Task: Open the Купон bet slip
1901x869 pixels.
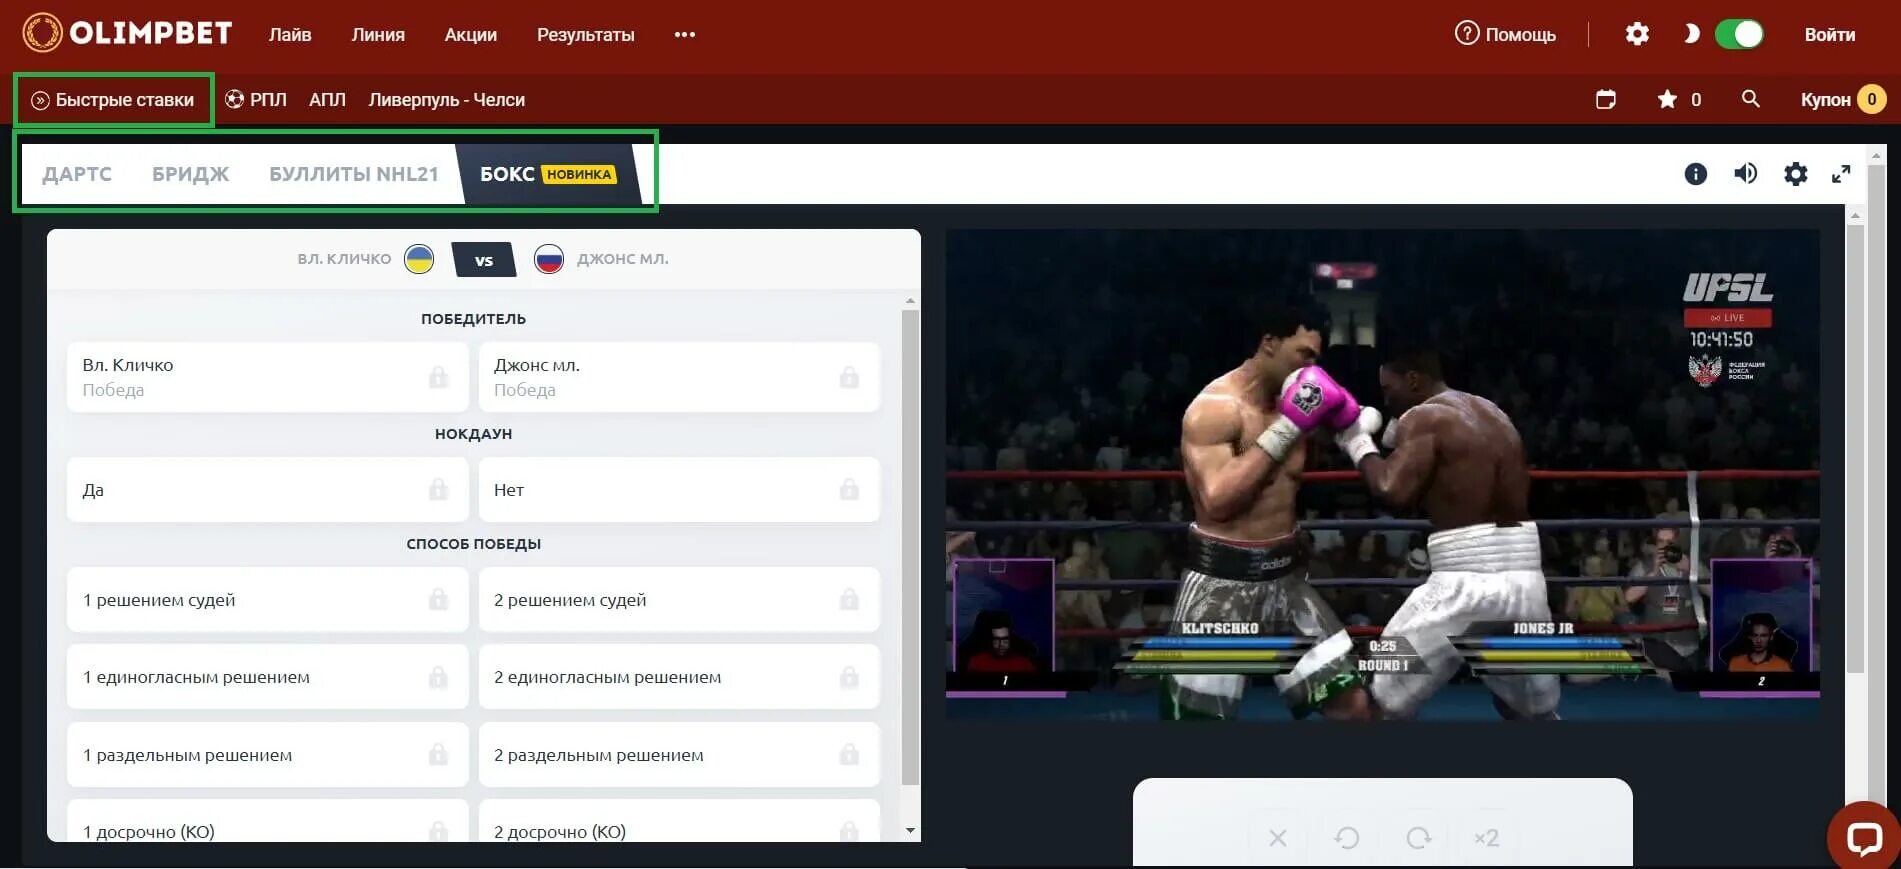Action: tap(1843, 99)
